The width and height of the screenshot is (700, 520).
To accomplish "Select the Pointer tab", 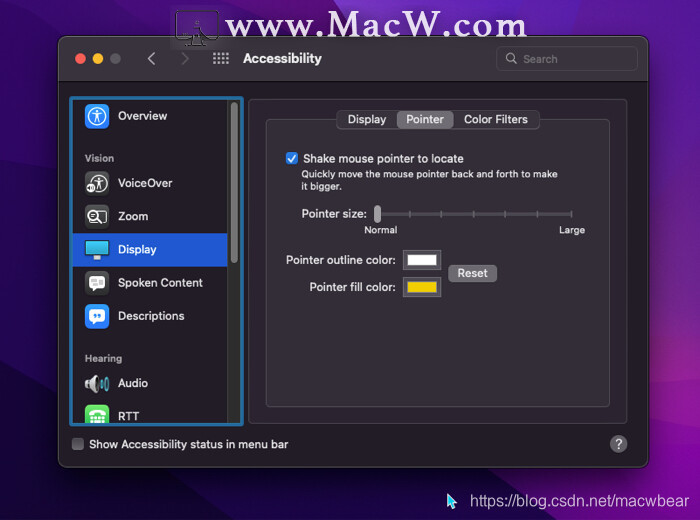I will [x=425, y=120].
